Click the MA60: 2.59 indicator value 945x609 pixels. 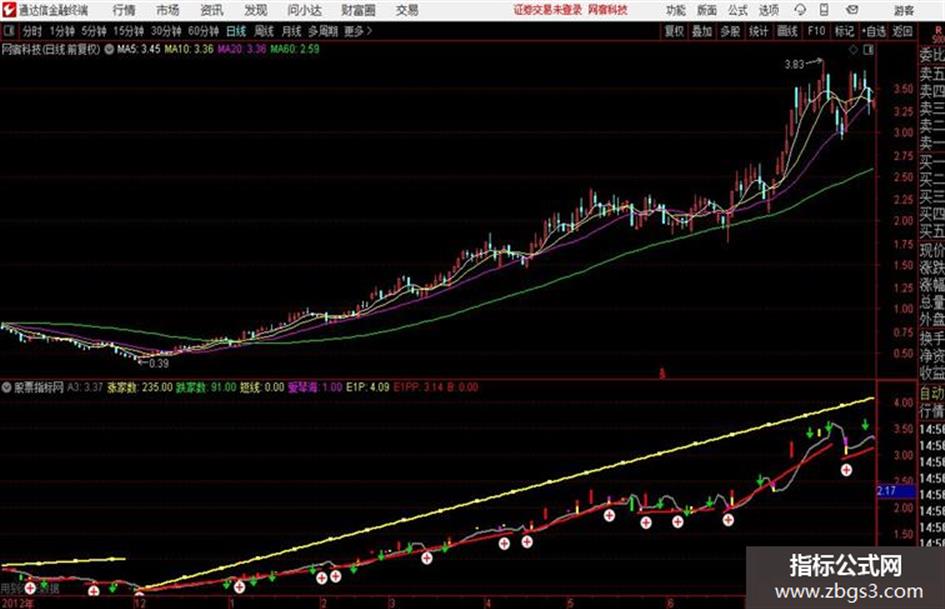(x=295, y=49)
